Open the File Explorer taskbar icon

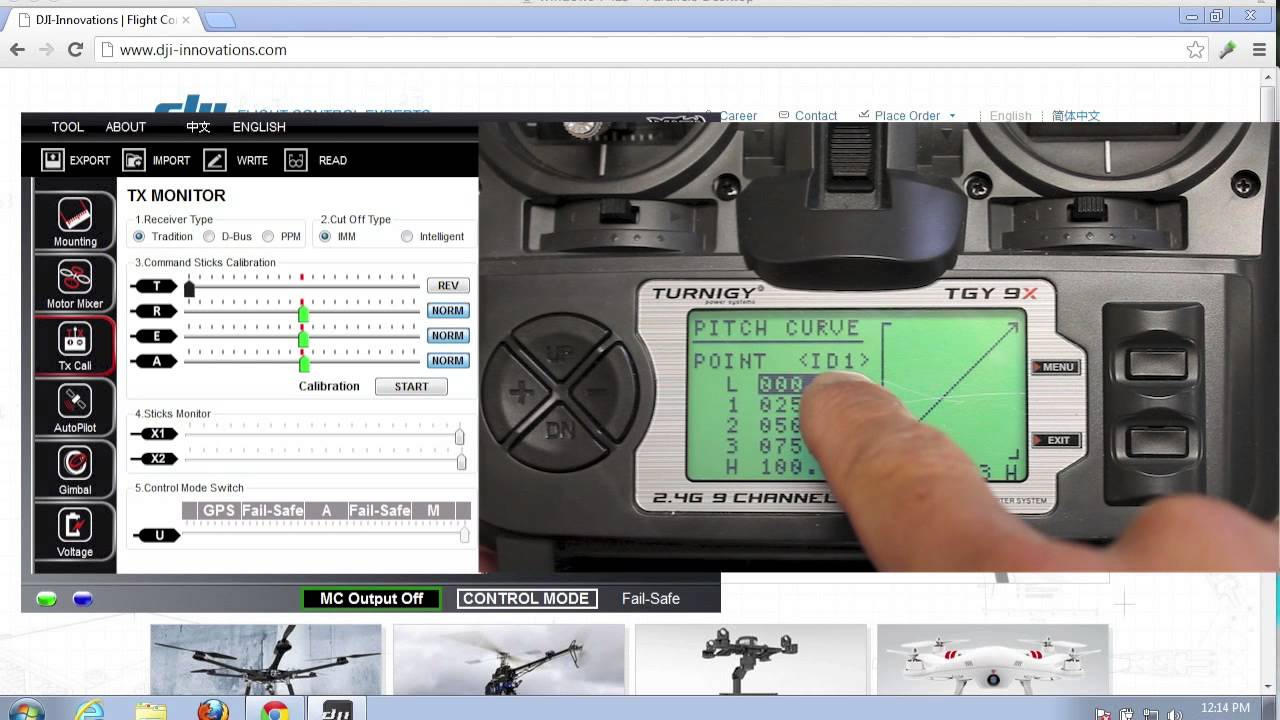point(151,711)
